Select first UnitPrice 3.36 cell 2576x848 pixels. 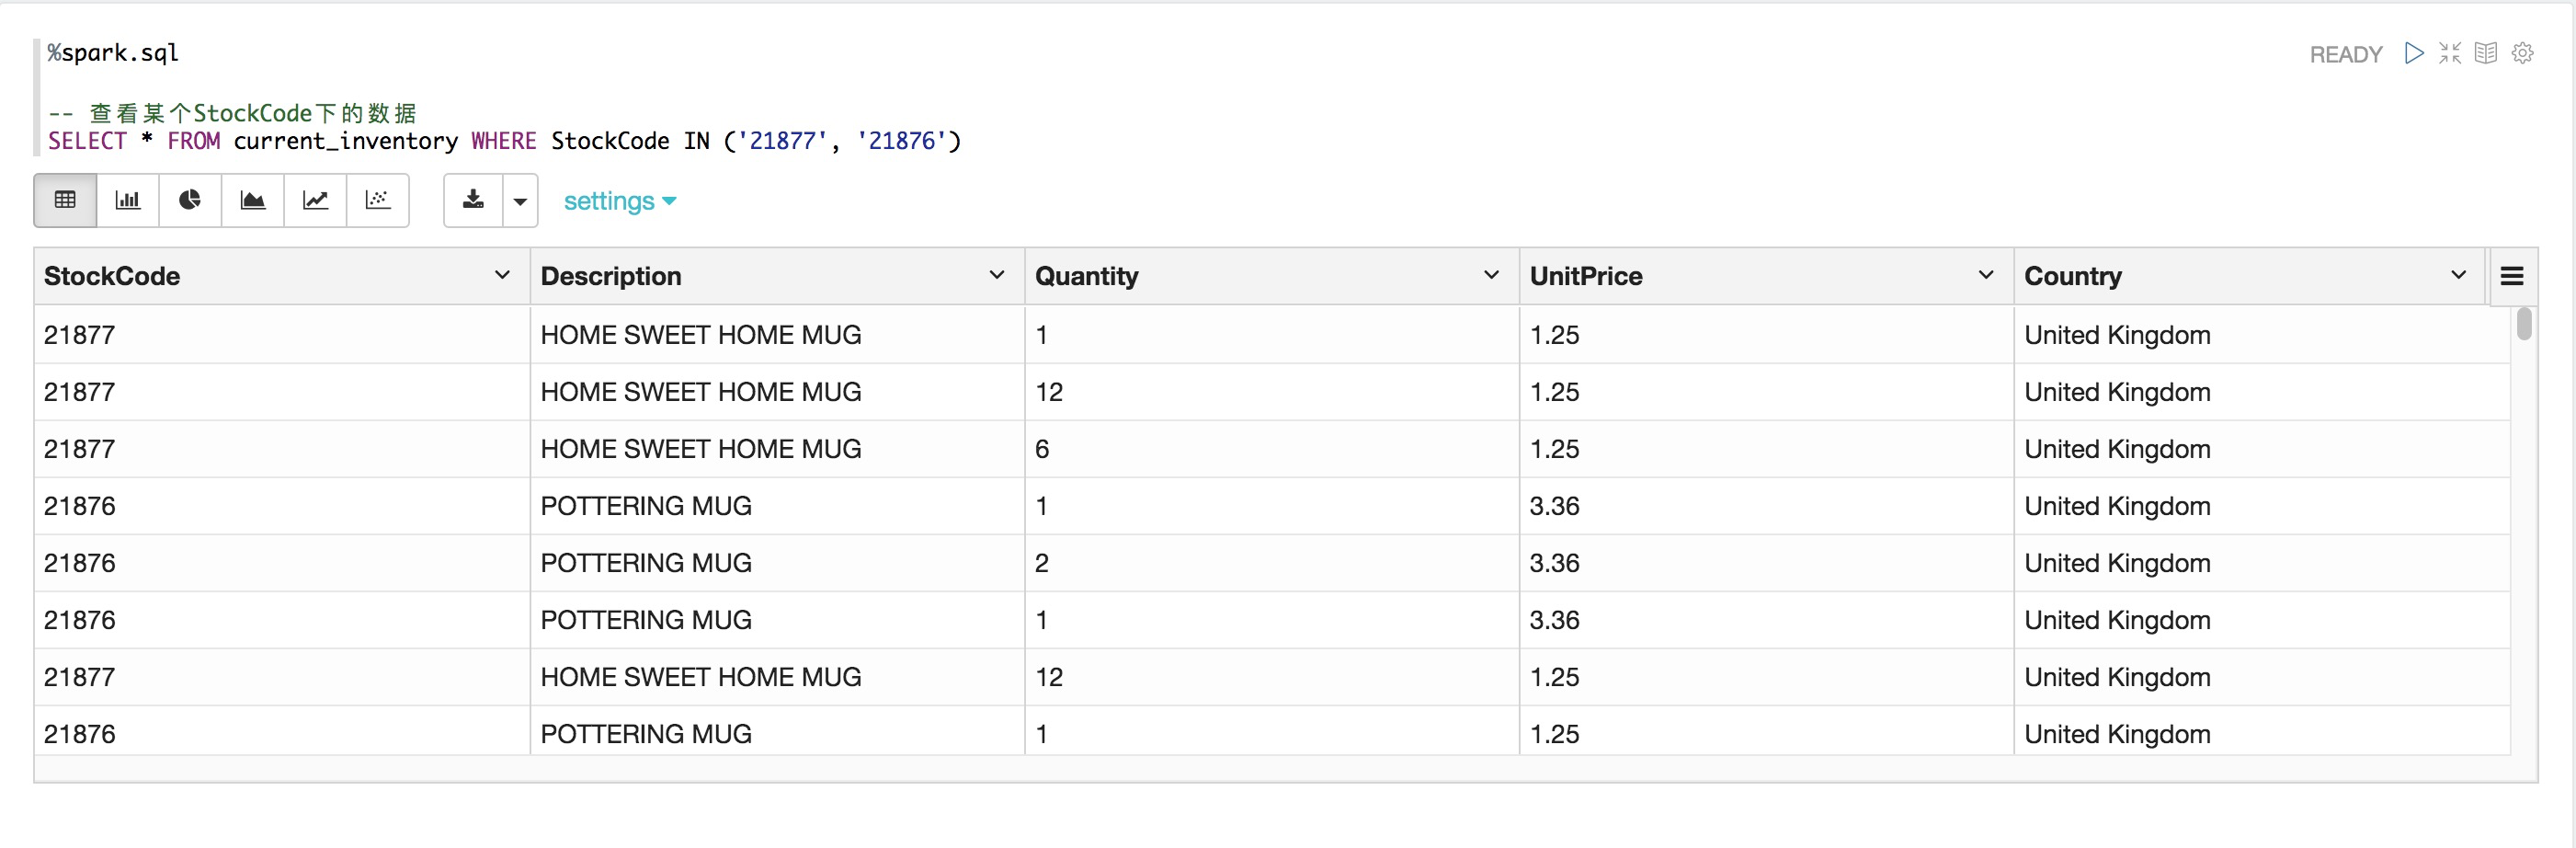pyautogui.click(x=1766, y=505)
